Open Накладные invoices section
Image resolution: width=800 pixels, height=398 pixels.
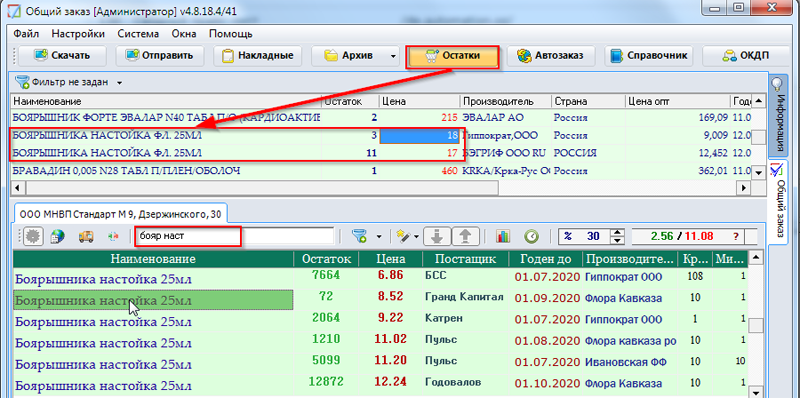pos(257,56)
